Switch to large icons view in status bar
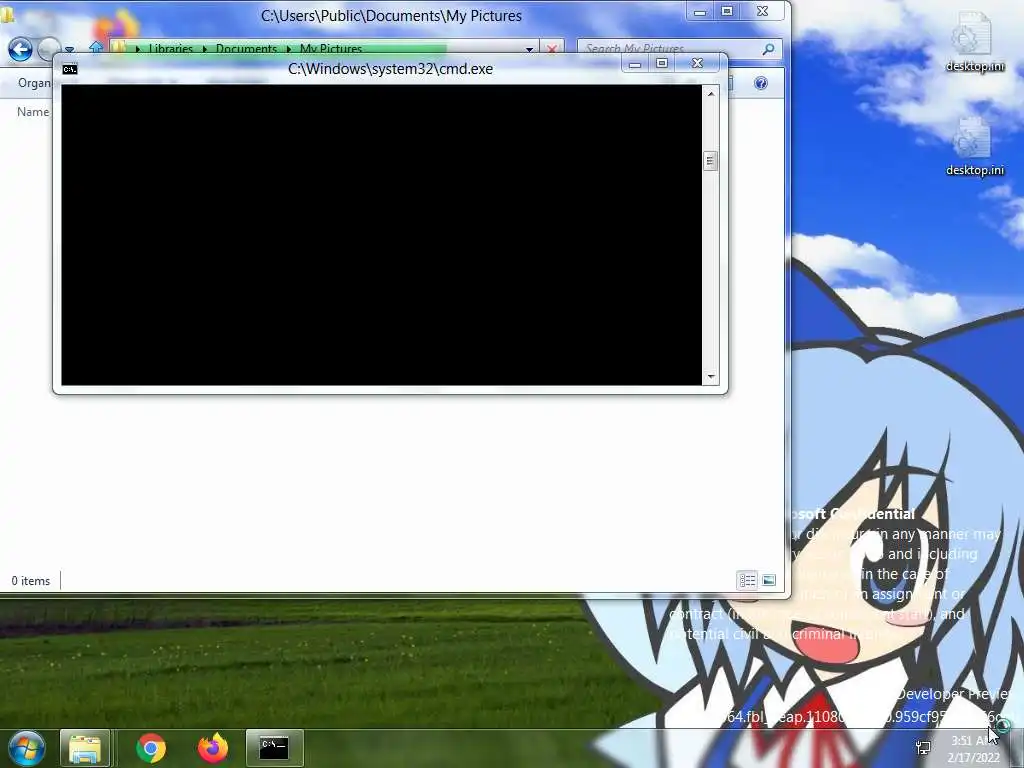The image size is (1024, 768). (x=769, y=580)
